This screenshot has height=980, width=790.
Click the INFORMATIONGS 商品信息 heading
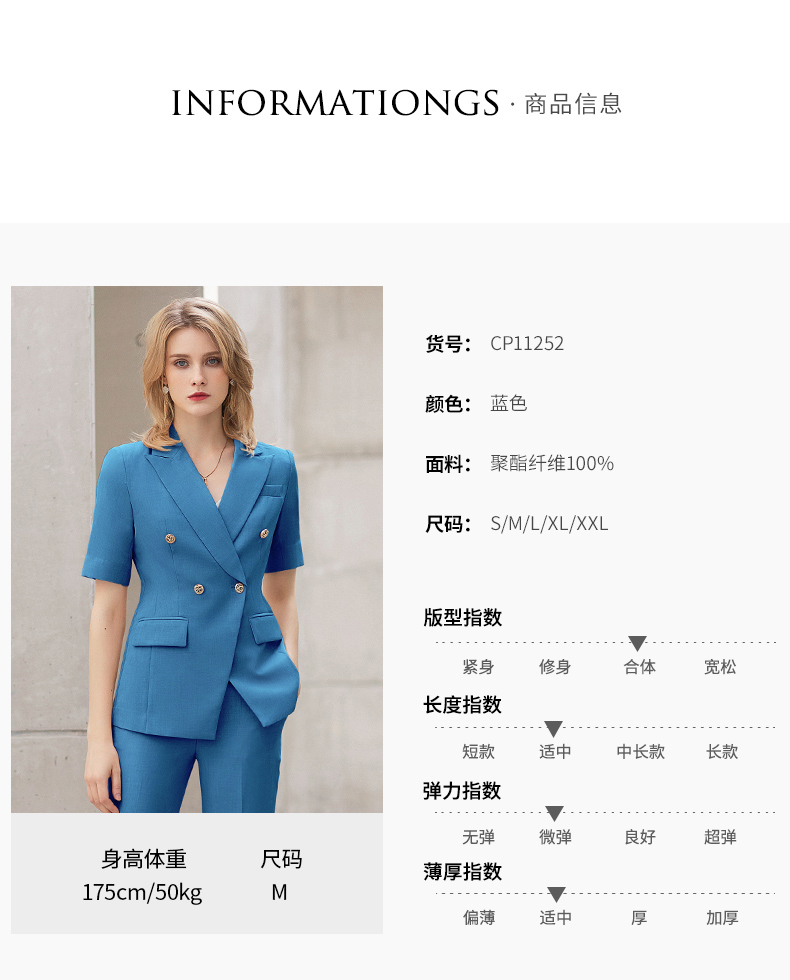coord(397,103)
